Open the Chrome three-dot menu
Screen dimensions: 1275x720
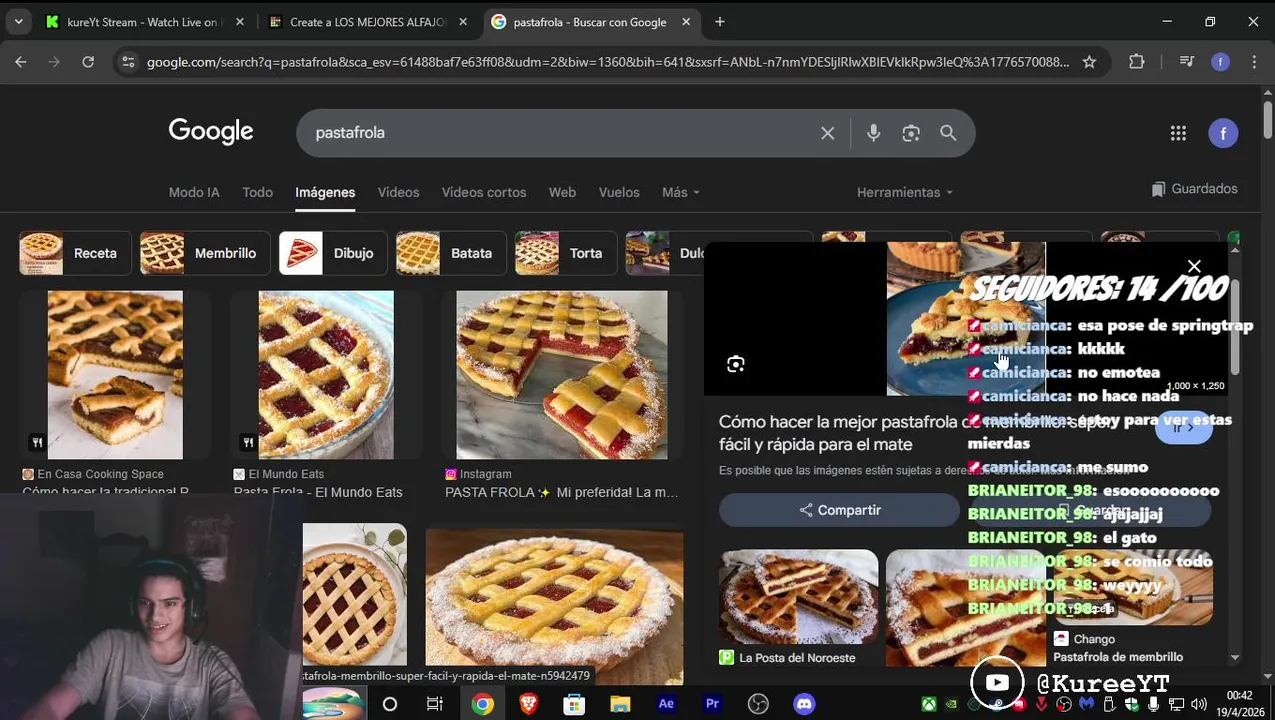click(1254, 62)
